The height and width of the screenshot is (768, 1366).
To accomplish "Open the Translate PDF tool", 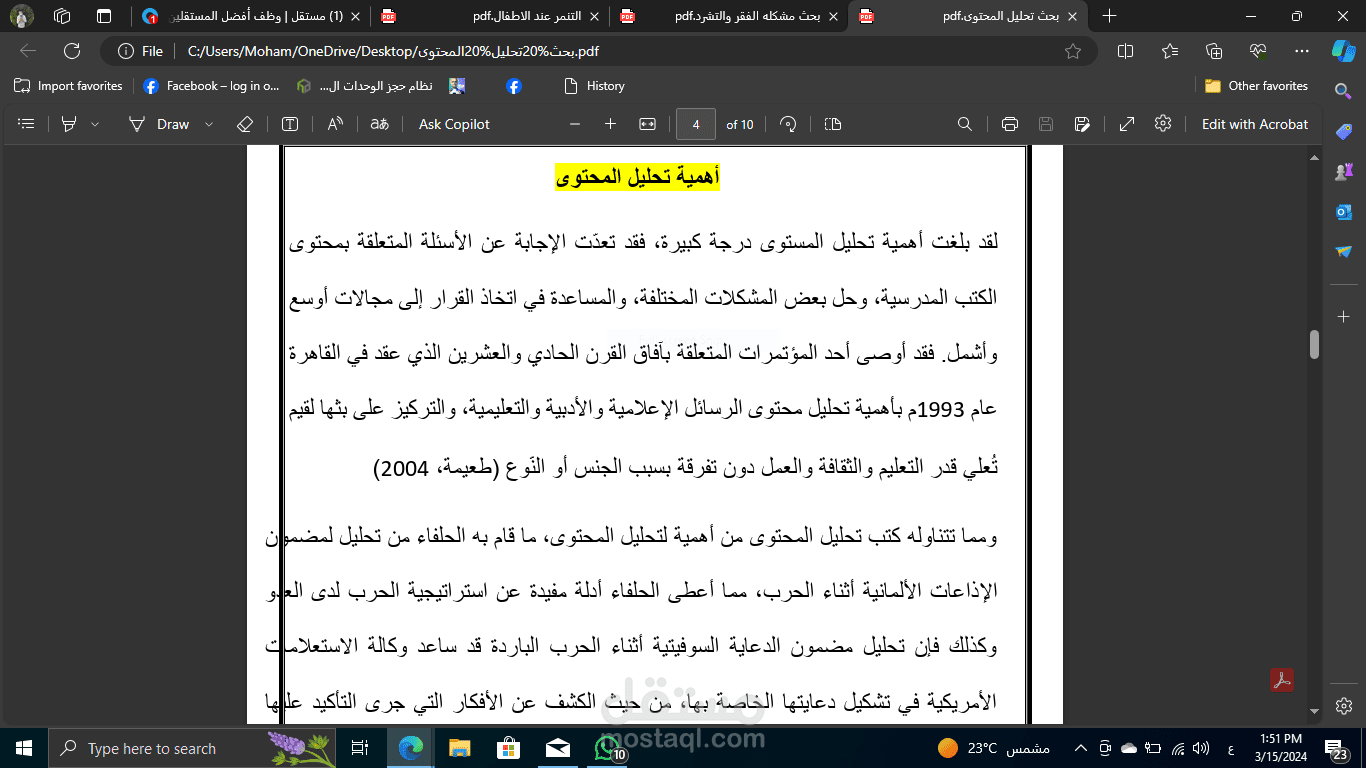I will (x=379, y=124).
